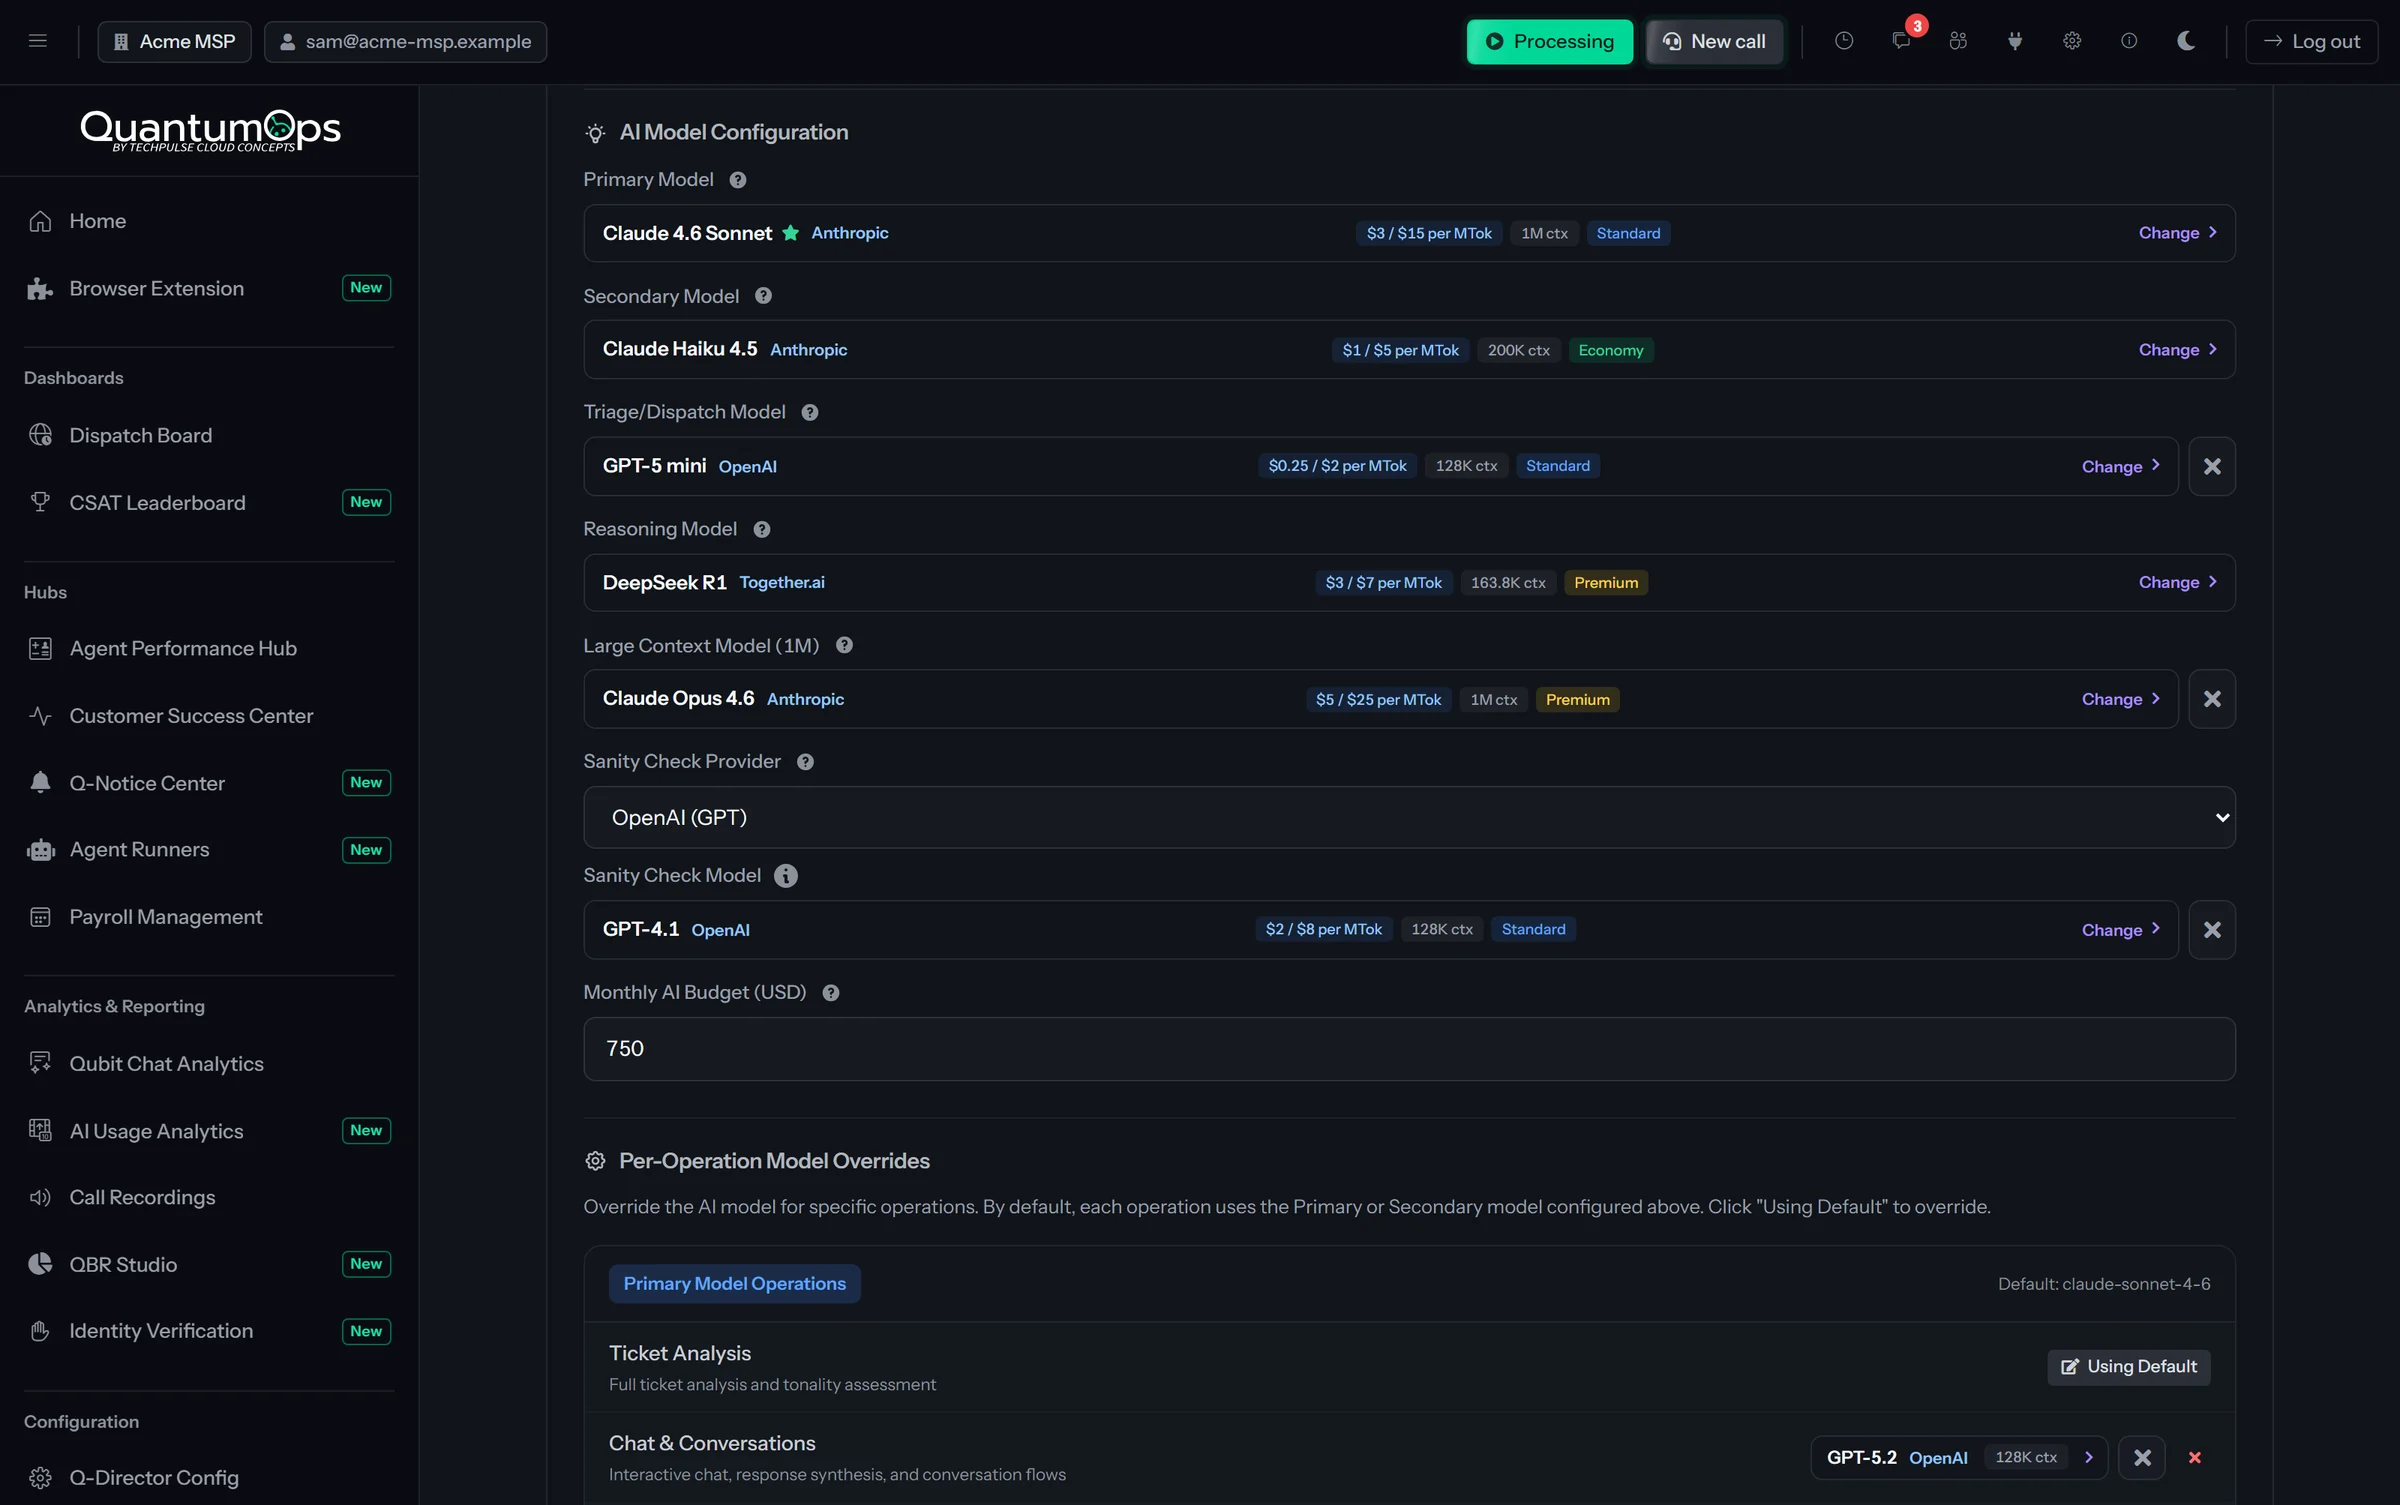
Task: Open the hamburger sidebar menu
Action: 38,41
